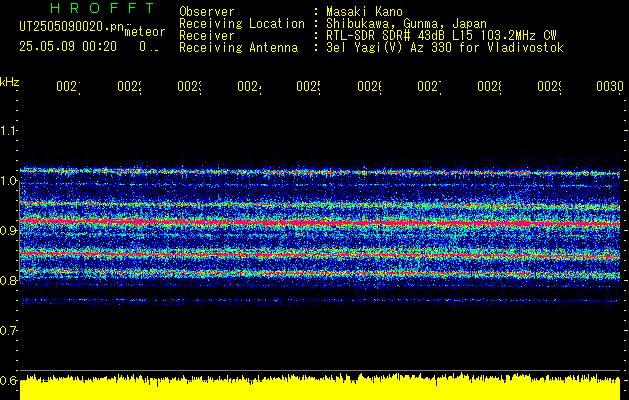Image resolution: width=629 pixels, height=400 pixels.
Task: Click the 1.1 kHz axis label
Action: (x=8, y=131)
